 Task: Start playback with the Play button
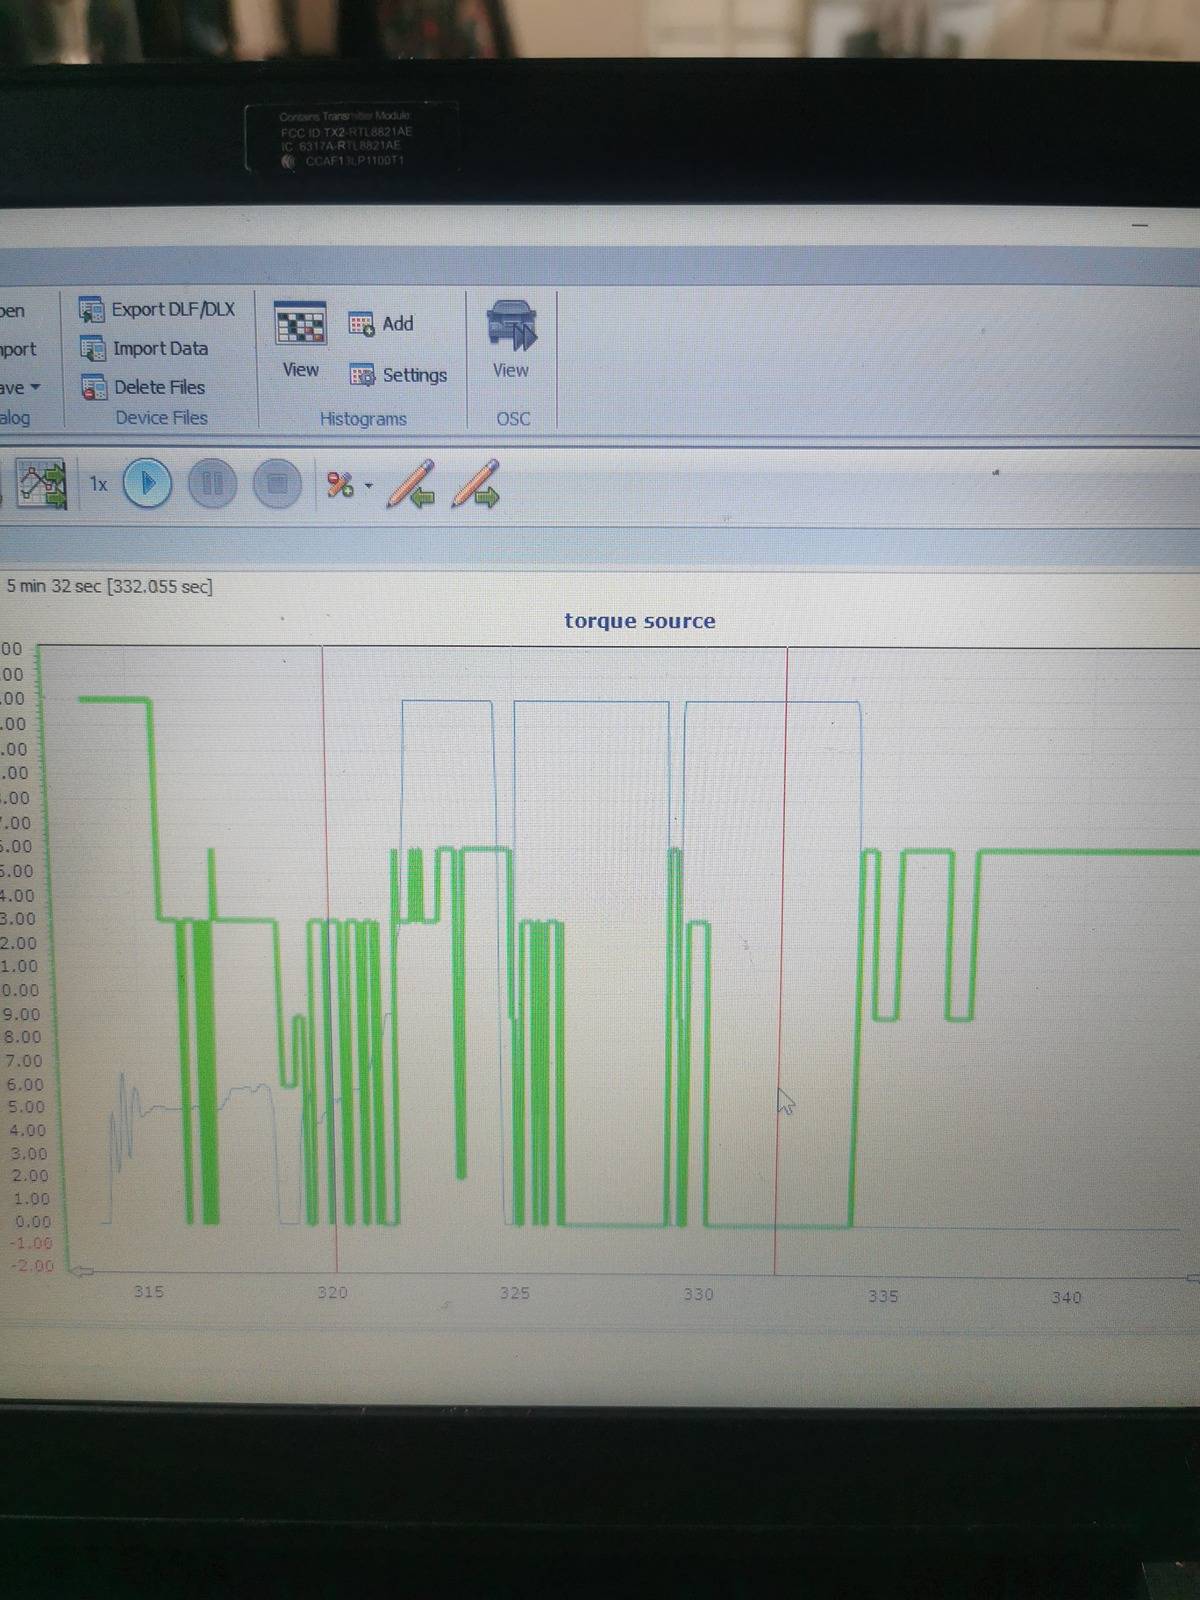coord(147,484)
